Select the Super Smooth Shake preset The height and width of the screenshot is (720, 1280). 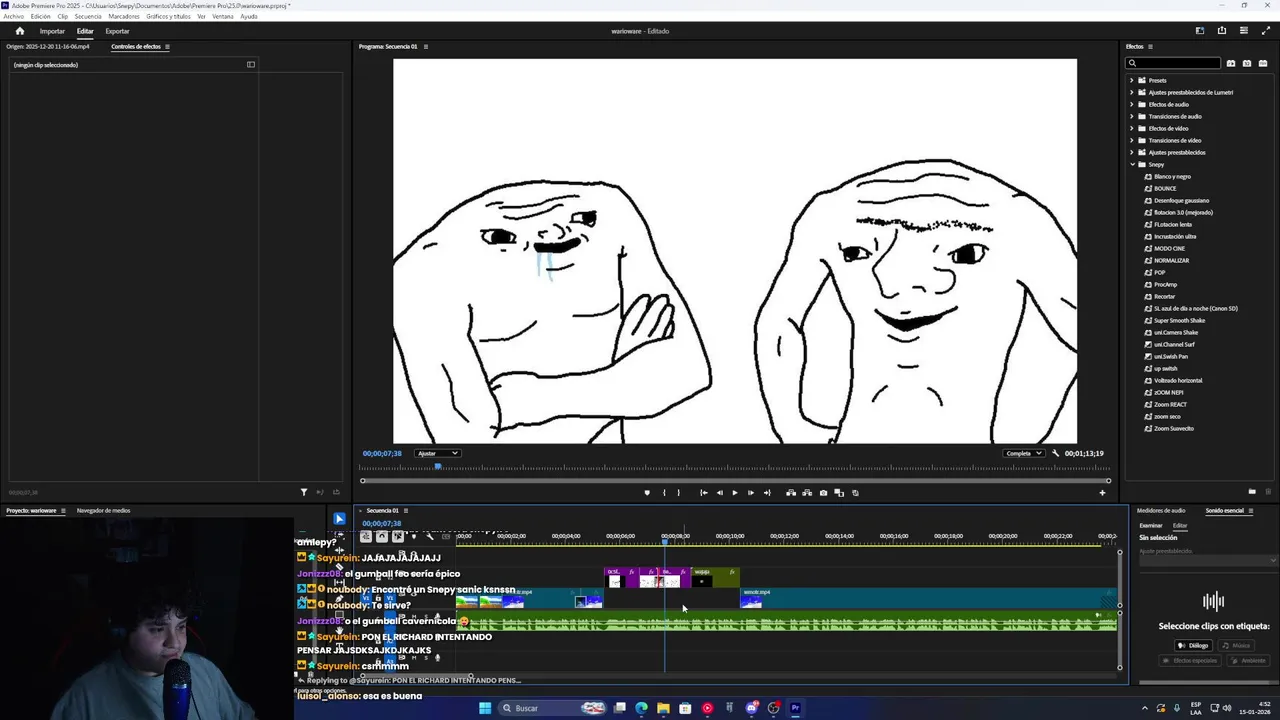pyautogui.click(x=1179, y=320)
